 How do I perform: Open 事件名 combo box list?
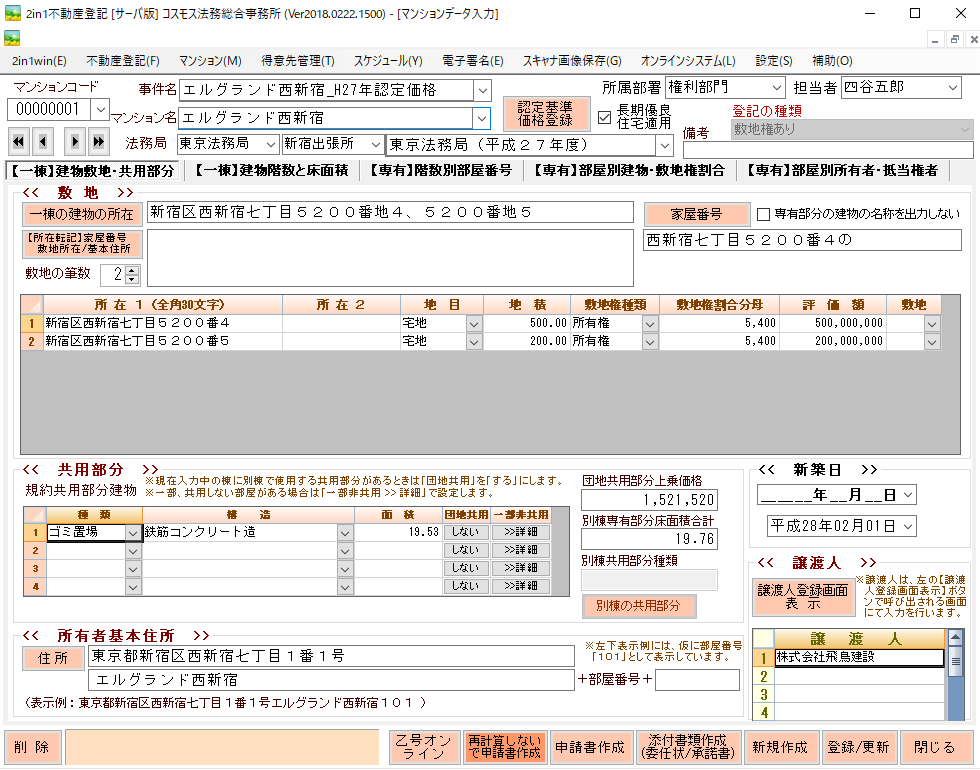point(483,91)
